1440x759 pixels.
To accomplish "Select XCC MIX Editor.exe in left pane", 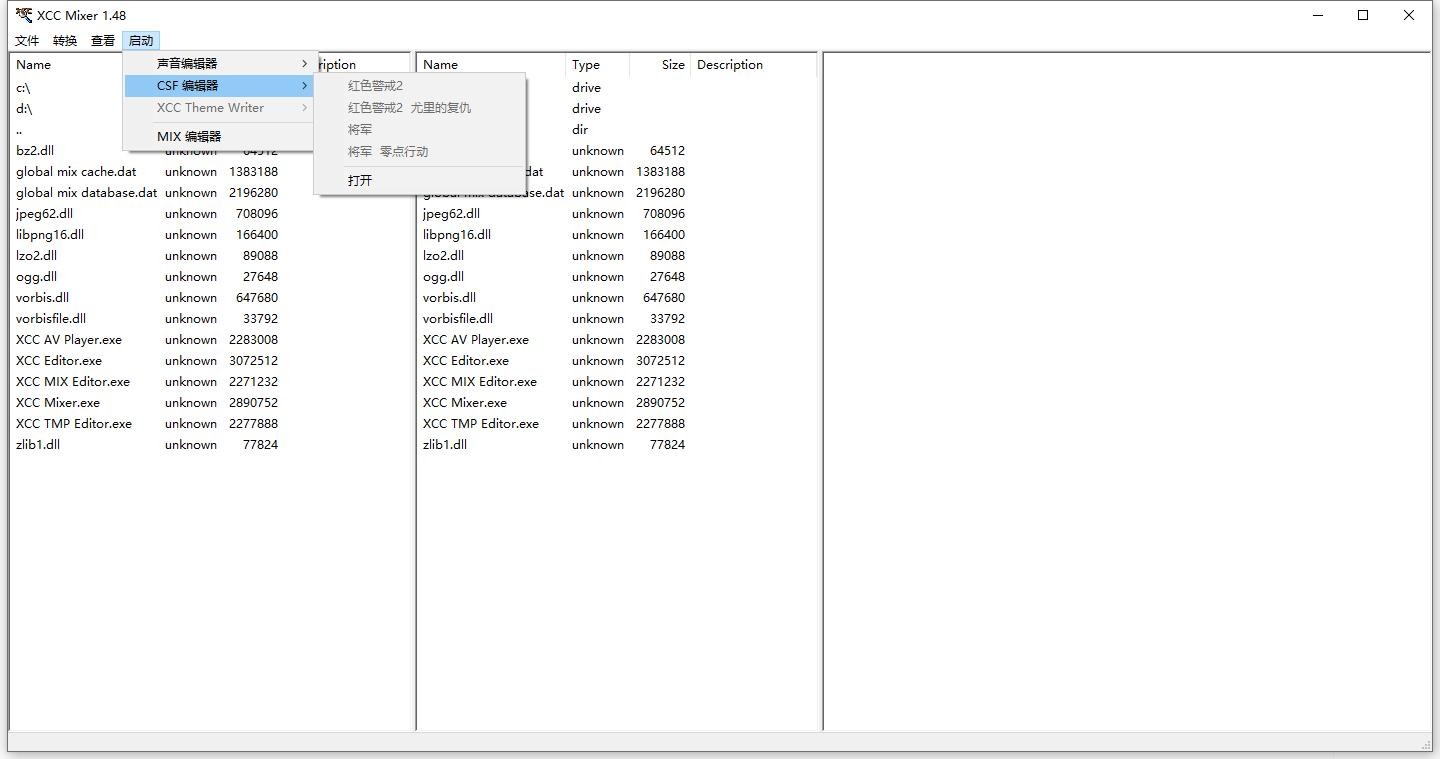I will (73, 381).
